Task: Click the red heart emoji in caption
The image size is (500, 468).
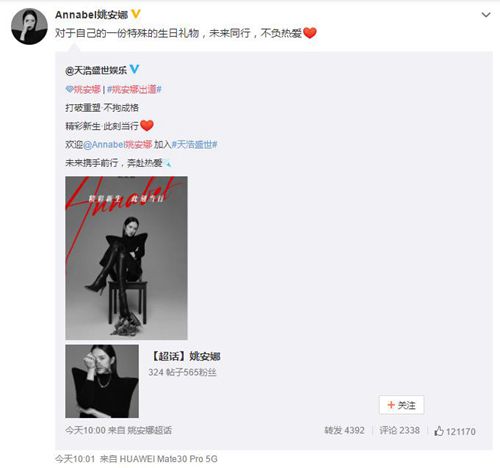Action: click(x=310, y=33)
